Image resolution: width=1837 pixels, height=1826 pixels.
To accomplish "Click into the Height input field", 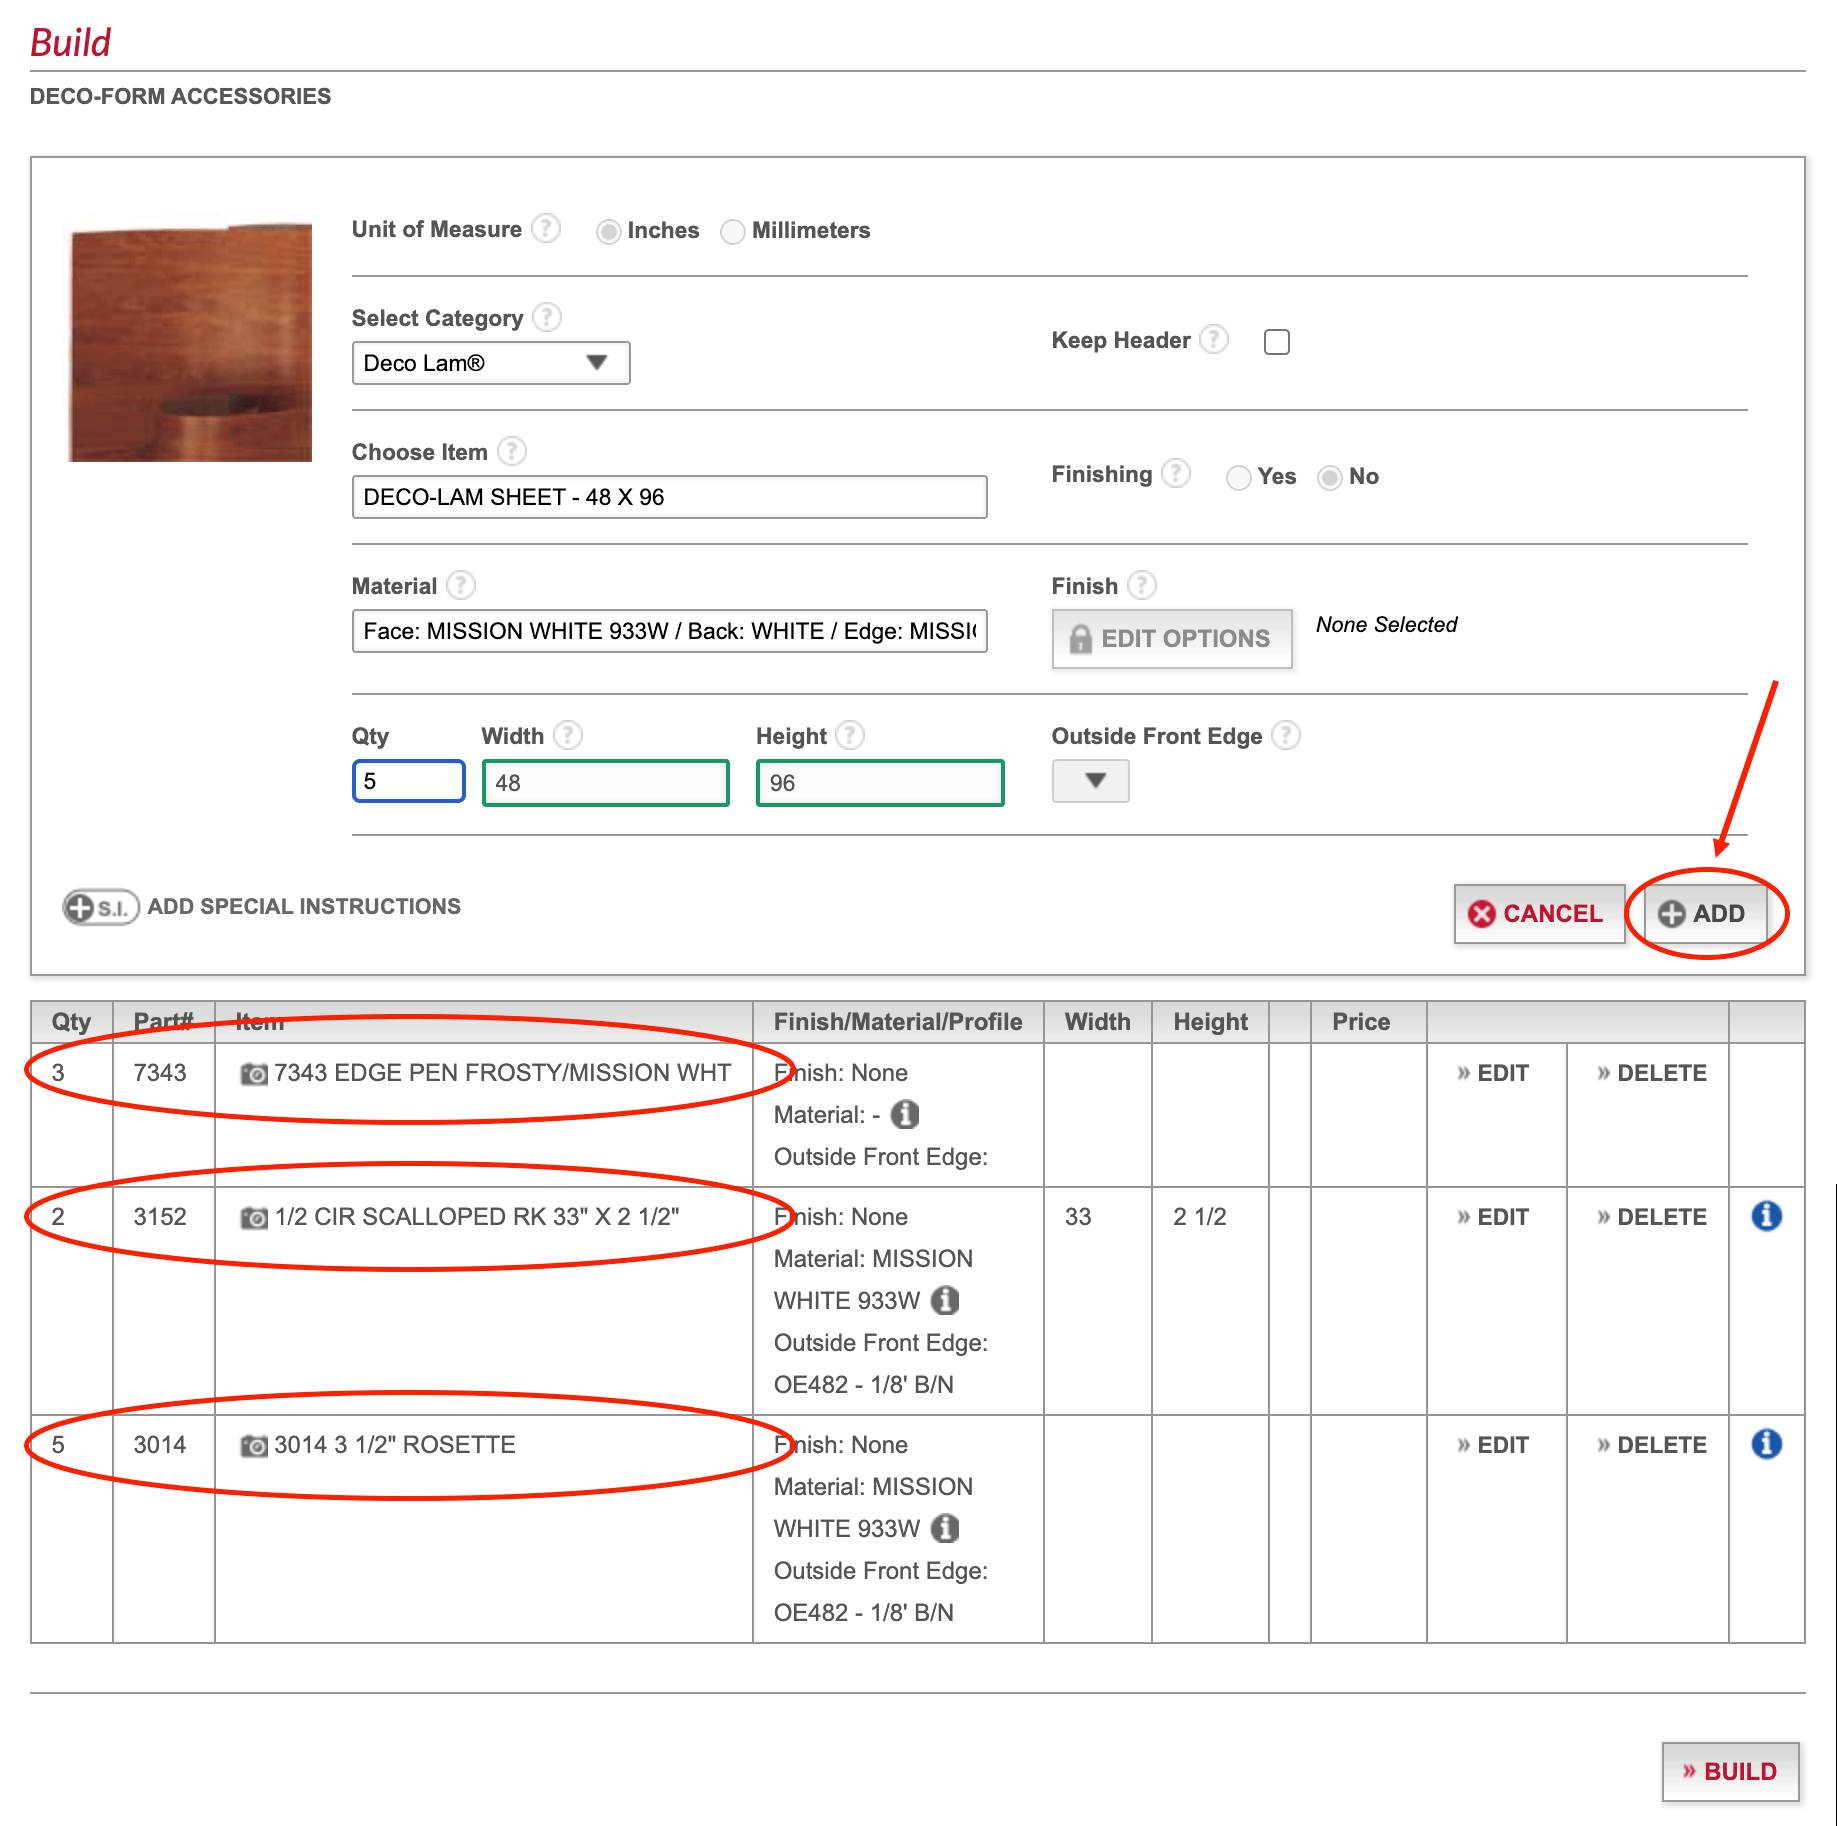I will [x=880, y=783].
